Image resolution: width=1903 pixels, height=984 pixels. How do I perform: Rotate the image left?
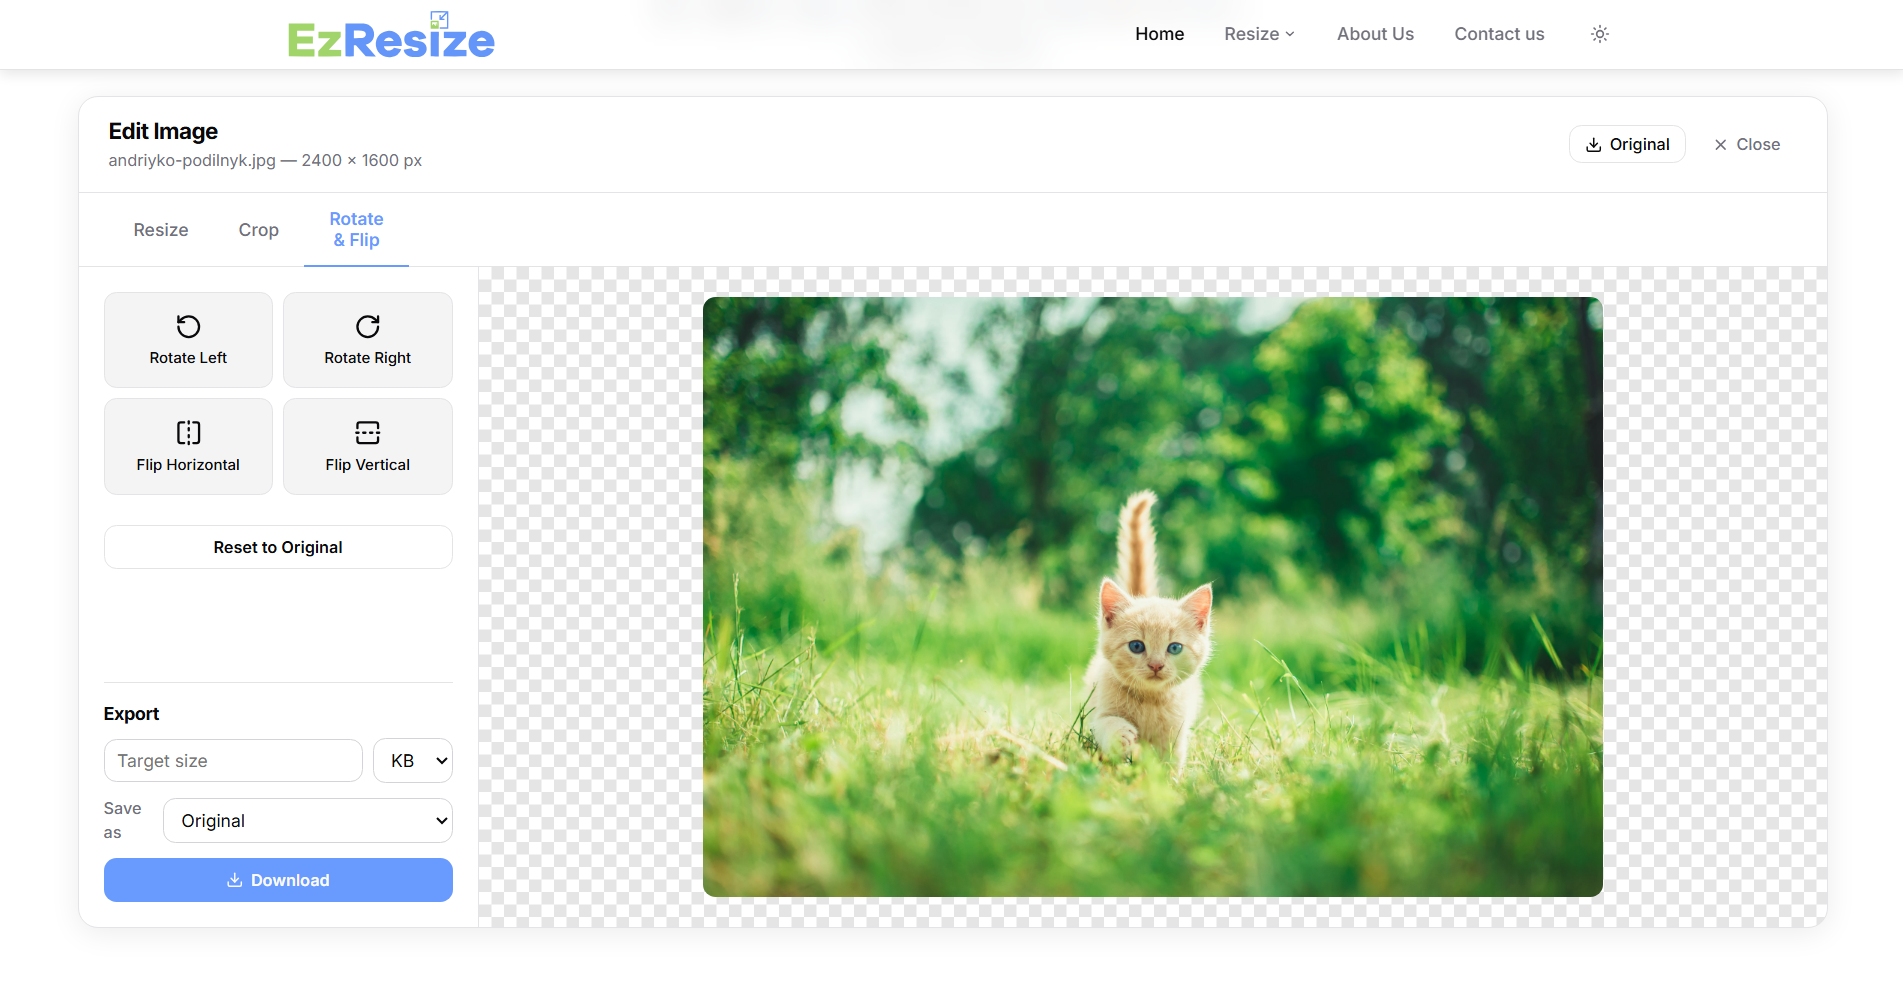[x=188, y=340]
